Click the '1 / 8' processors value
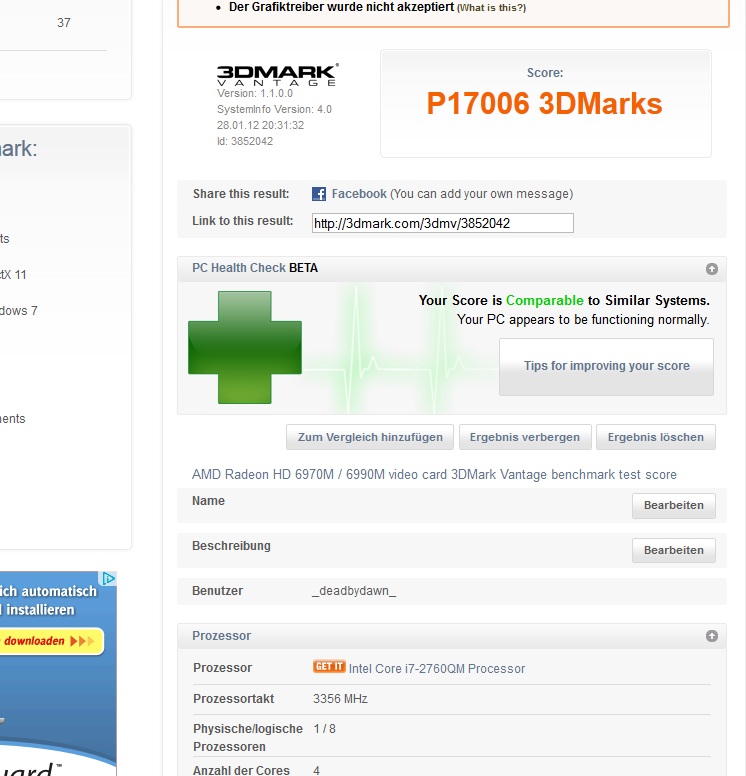The image size is (746, 776). pos(324,729)
